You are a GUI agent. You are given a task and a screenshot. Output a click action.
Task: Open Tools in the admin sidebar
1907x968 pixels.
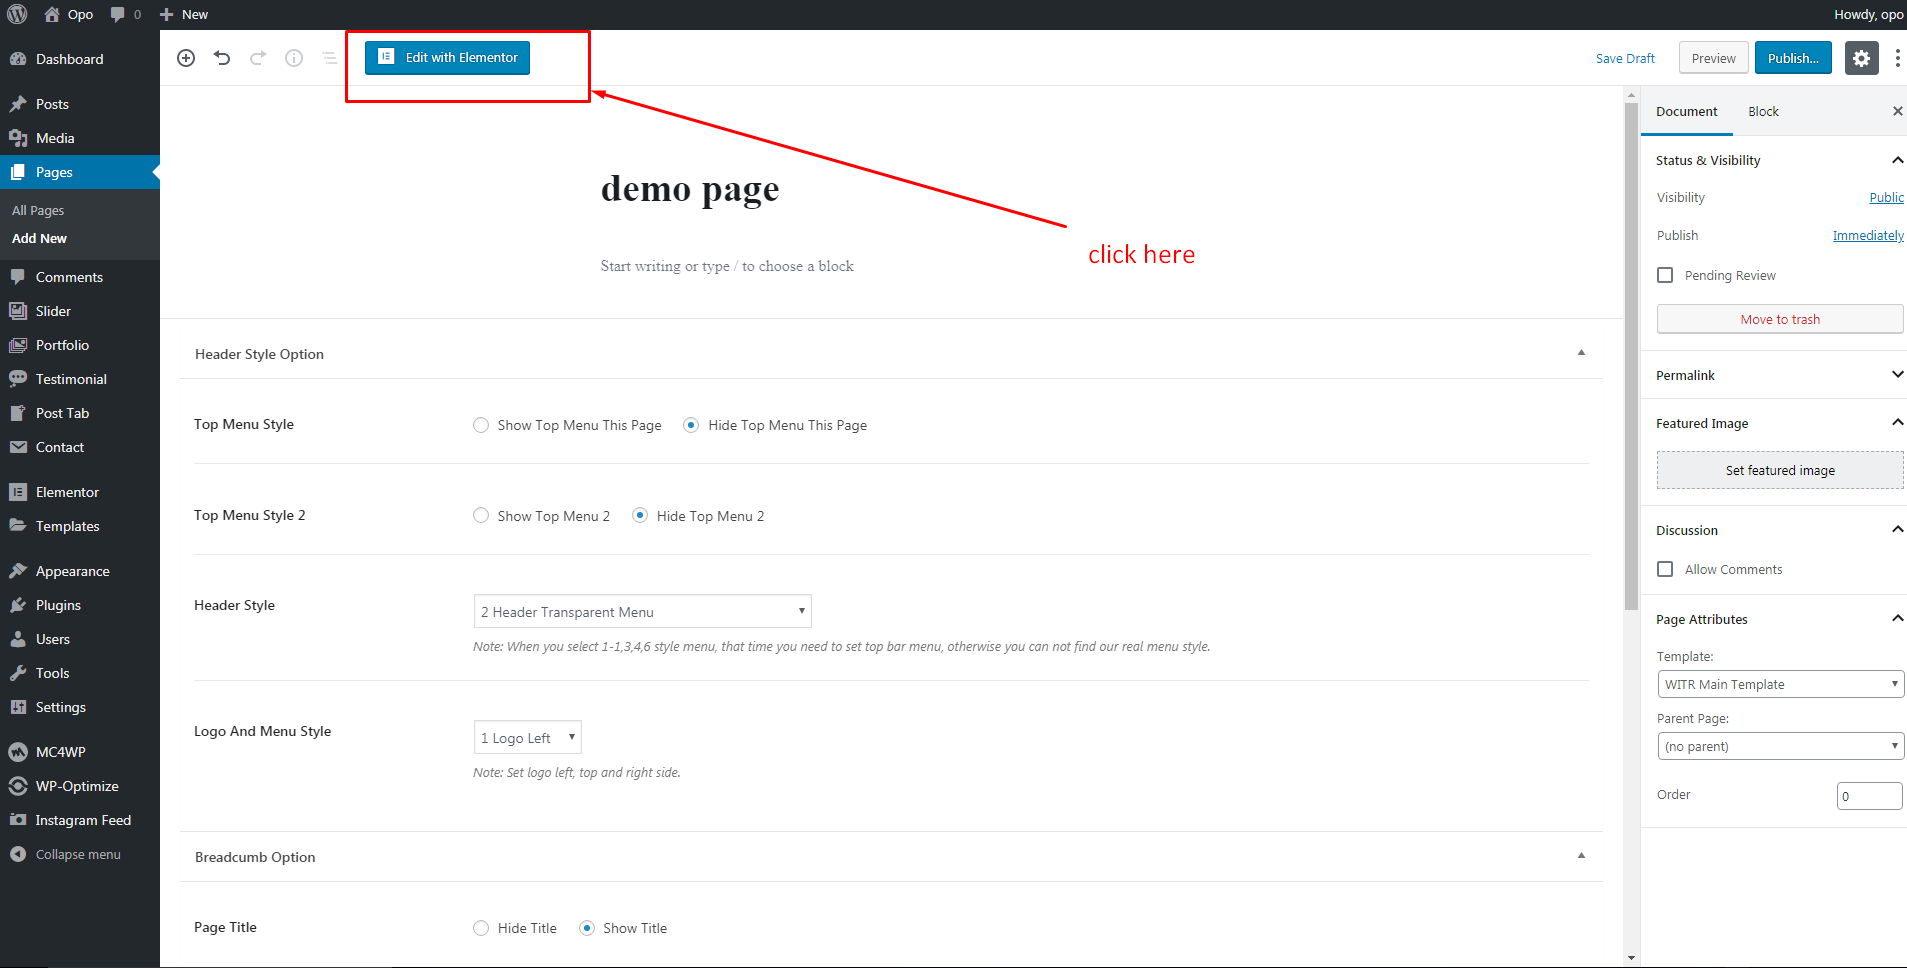click(80, 673)
